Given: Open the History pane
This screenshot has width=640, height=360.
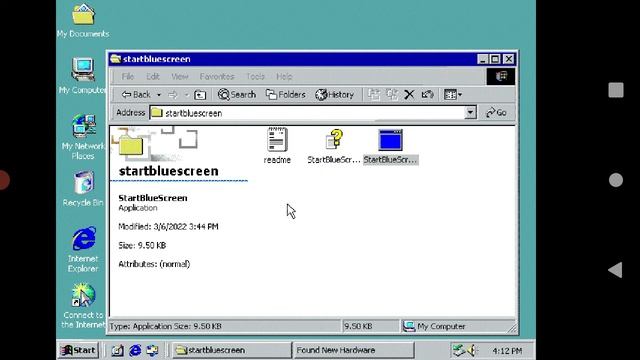Looking at the screenshot, I should tap(334, 95).
